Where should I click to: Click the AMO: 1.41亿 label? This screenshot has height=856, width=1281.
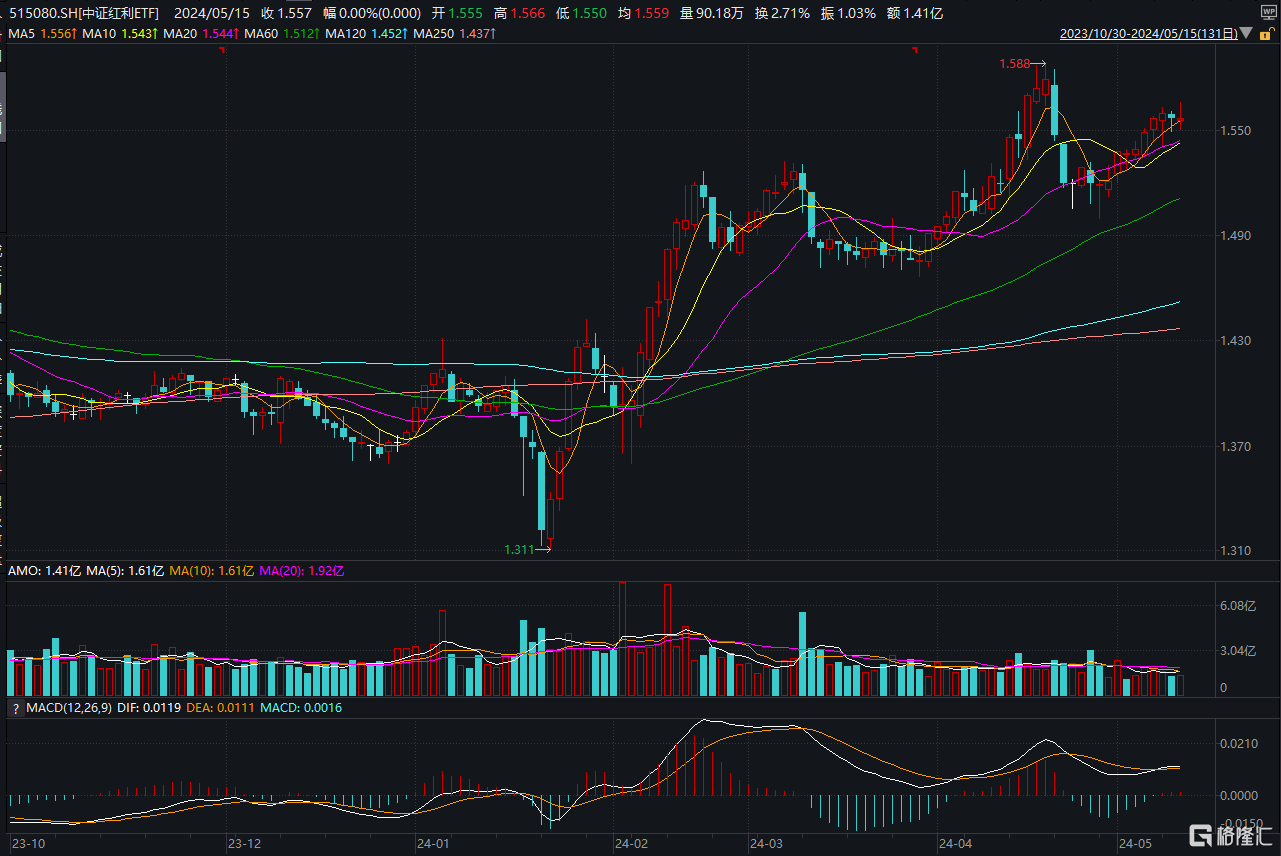[44, 570]
